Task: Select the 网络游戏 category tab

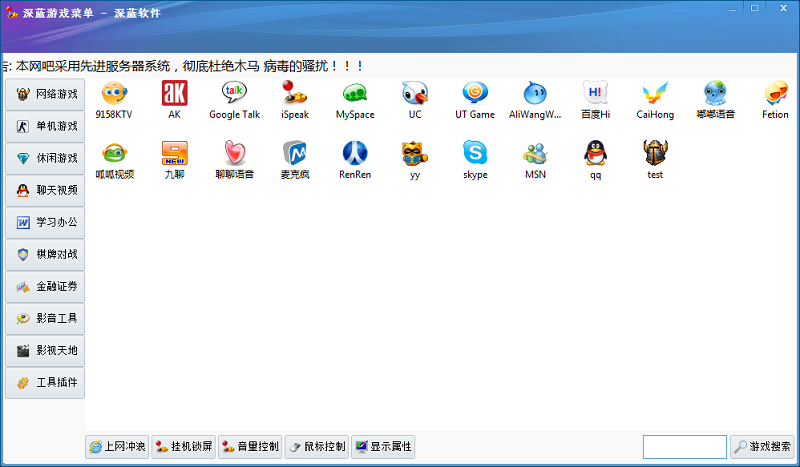Action: click(45, 95)
